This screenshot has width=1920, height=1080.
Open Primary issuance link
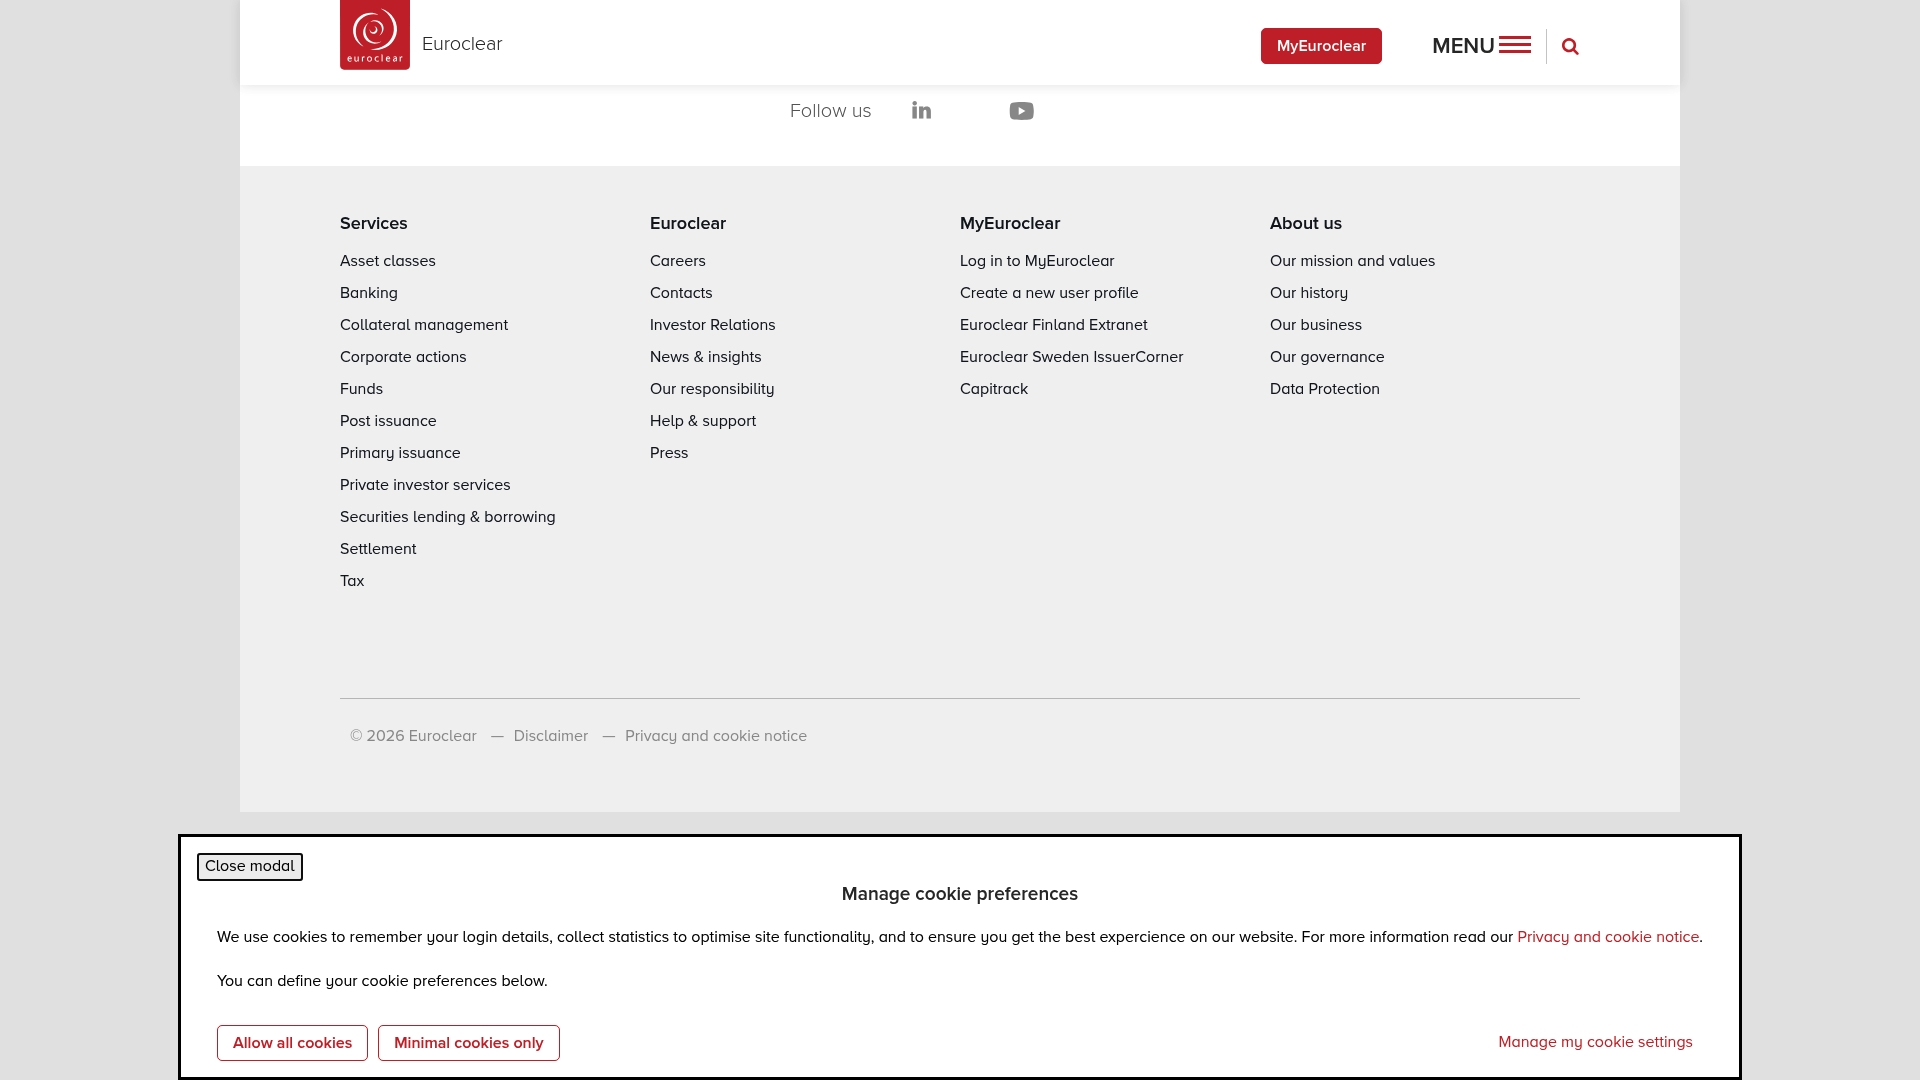[x=400, y=453]
